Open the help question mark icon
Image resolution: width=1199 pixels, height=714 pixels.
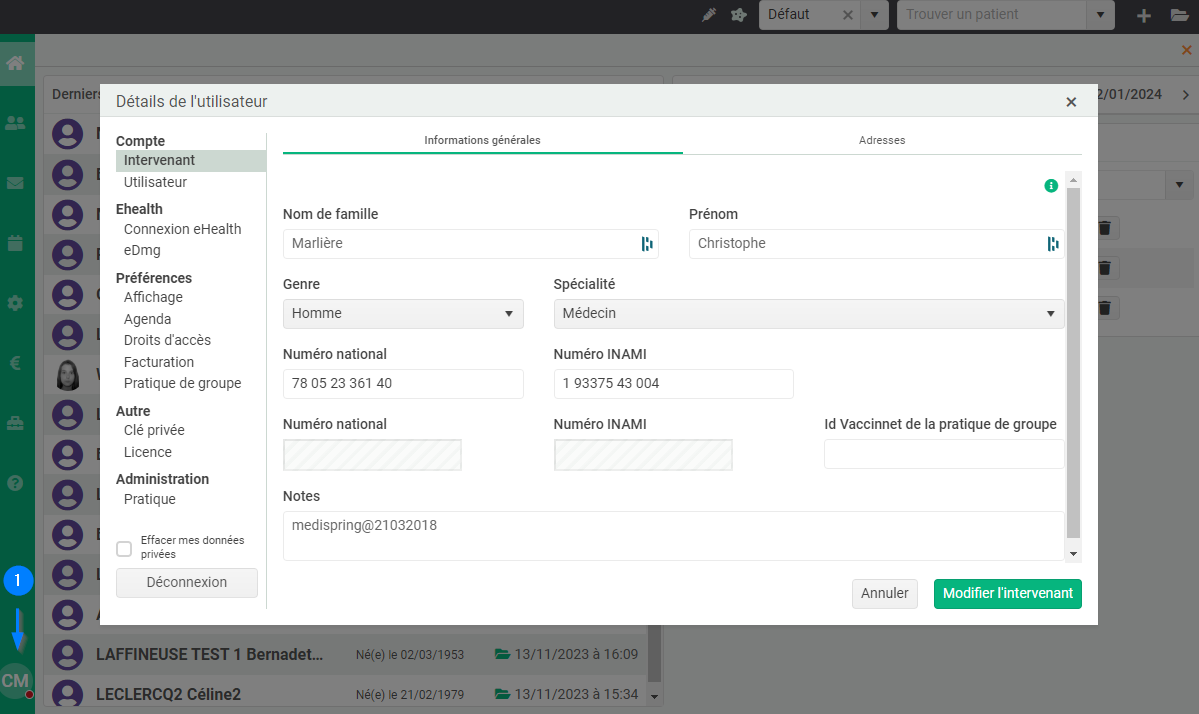[15, 483]
